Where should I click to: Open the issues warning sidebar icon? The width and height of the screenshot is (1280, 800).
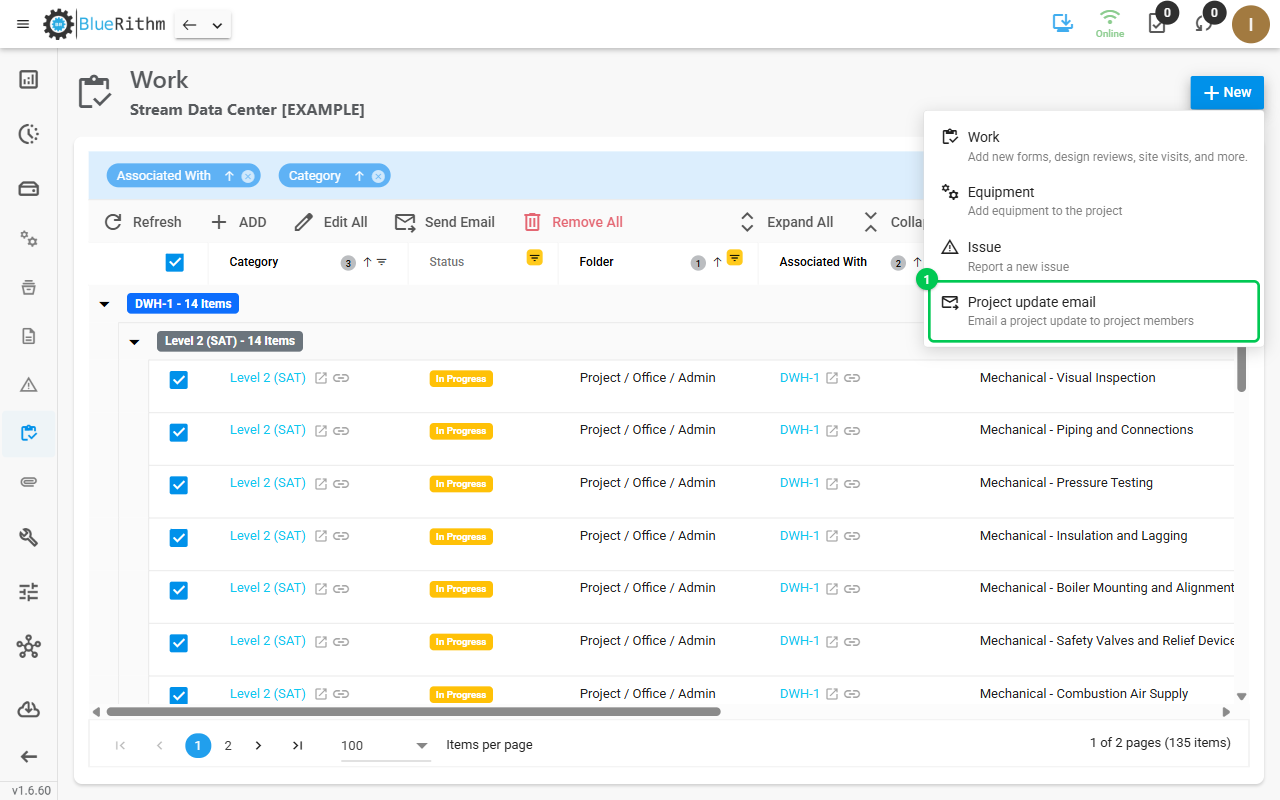29,385
